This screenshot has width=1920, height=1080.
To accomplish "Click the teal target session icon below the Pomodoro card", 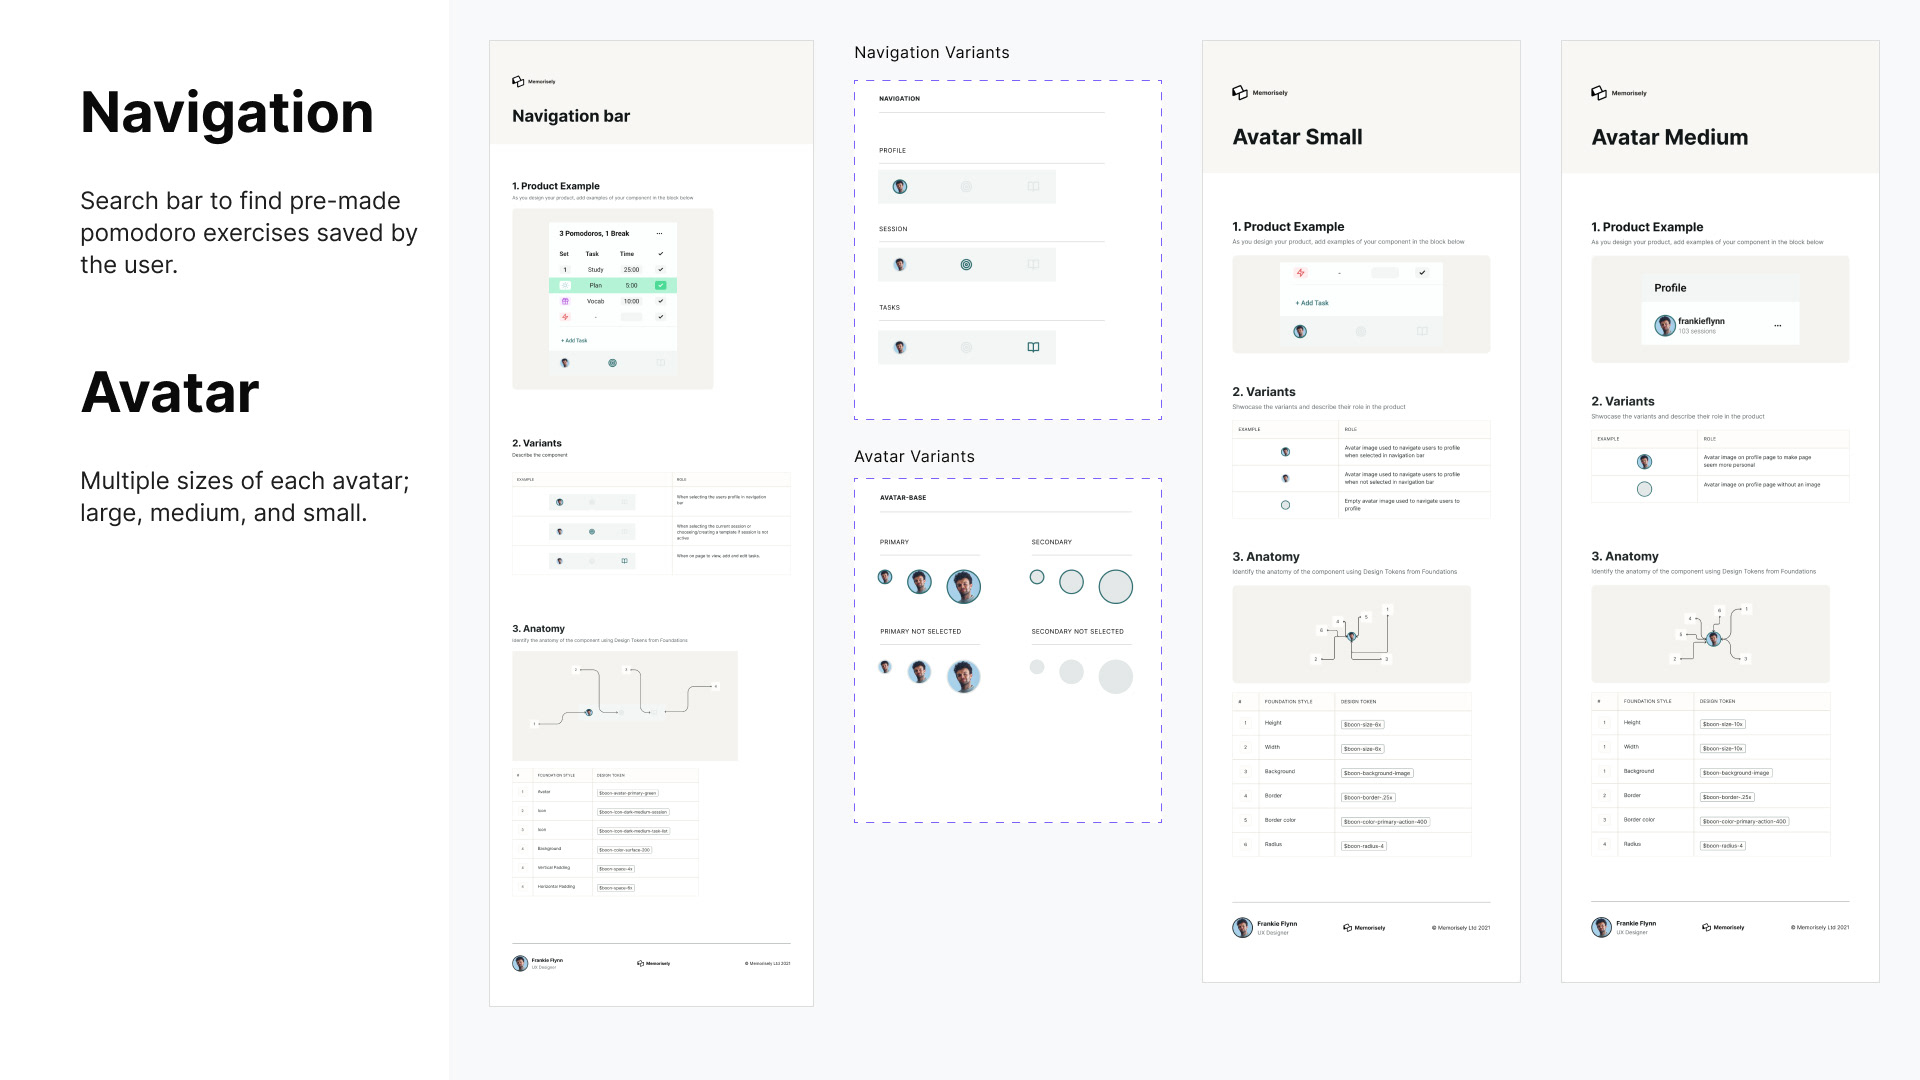I will coord(613,363).
